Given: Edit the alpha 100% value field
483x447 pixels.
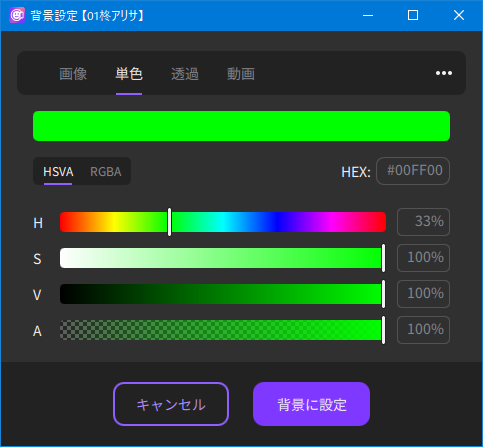Looking at the screenshot, I should 423,330.
